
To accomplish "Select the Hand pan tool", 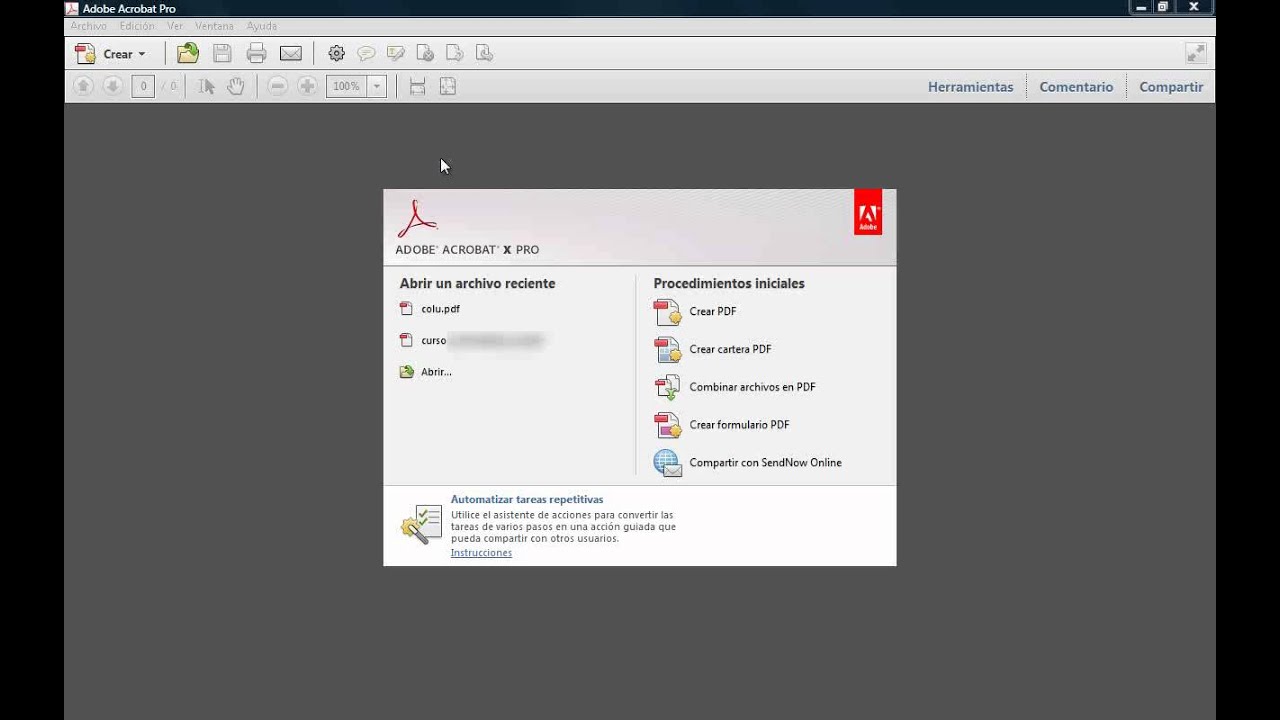I will (235, 87).
